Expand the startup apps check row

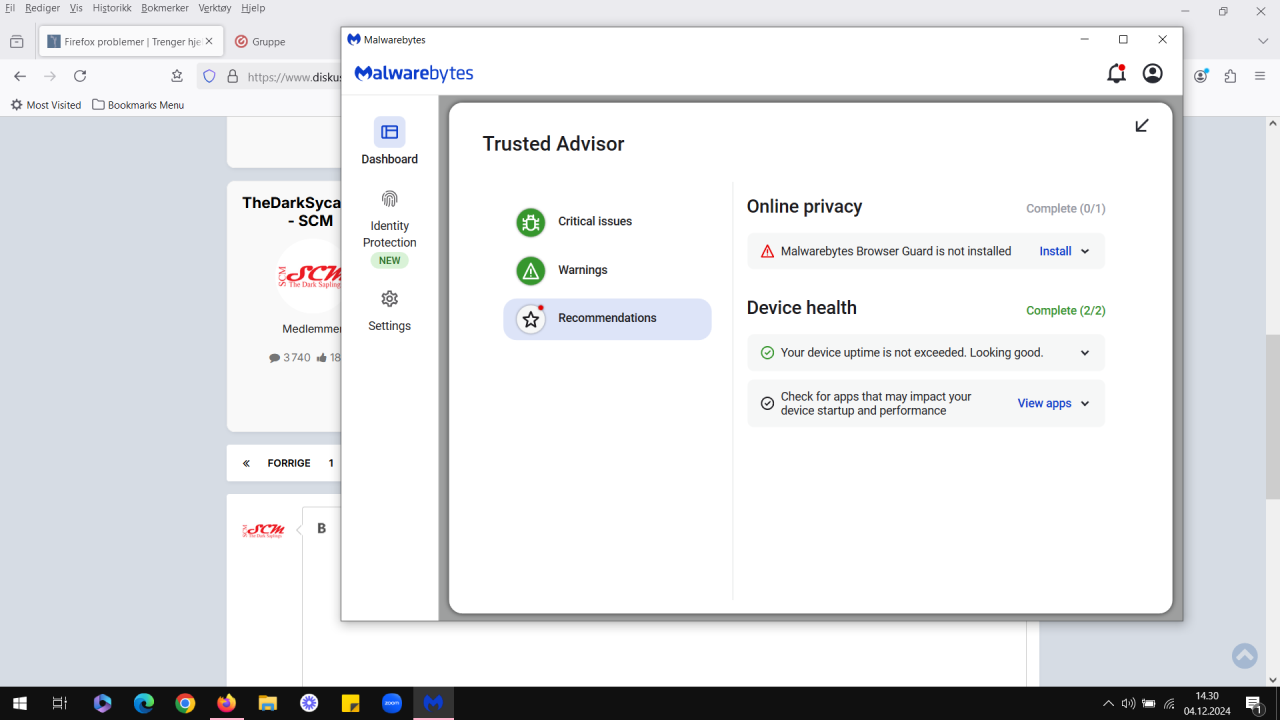click(x=1085, y=404)
